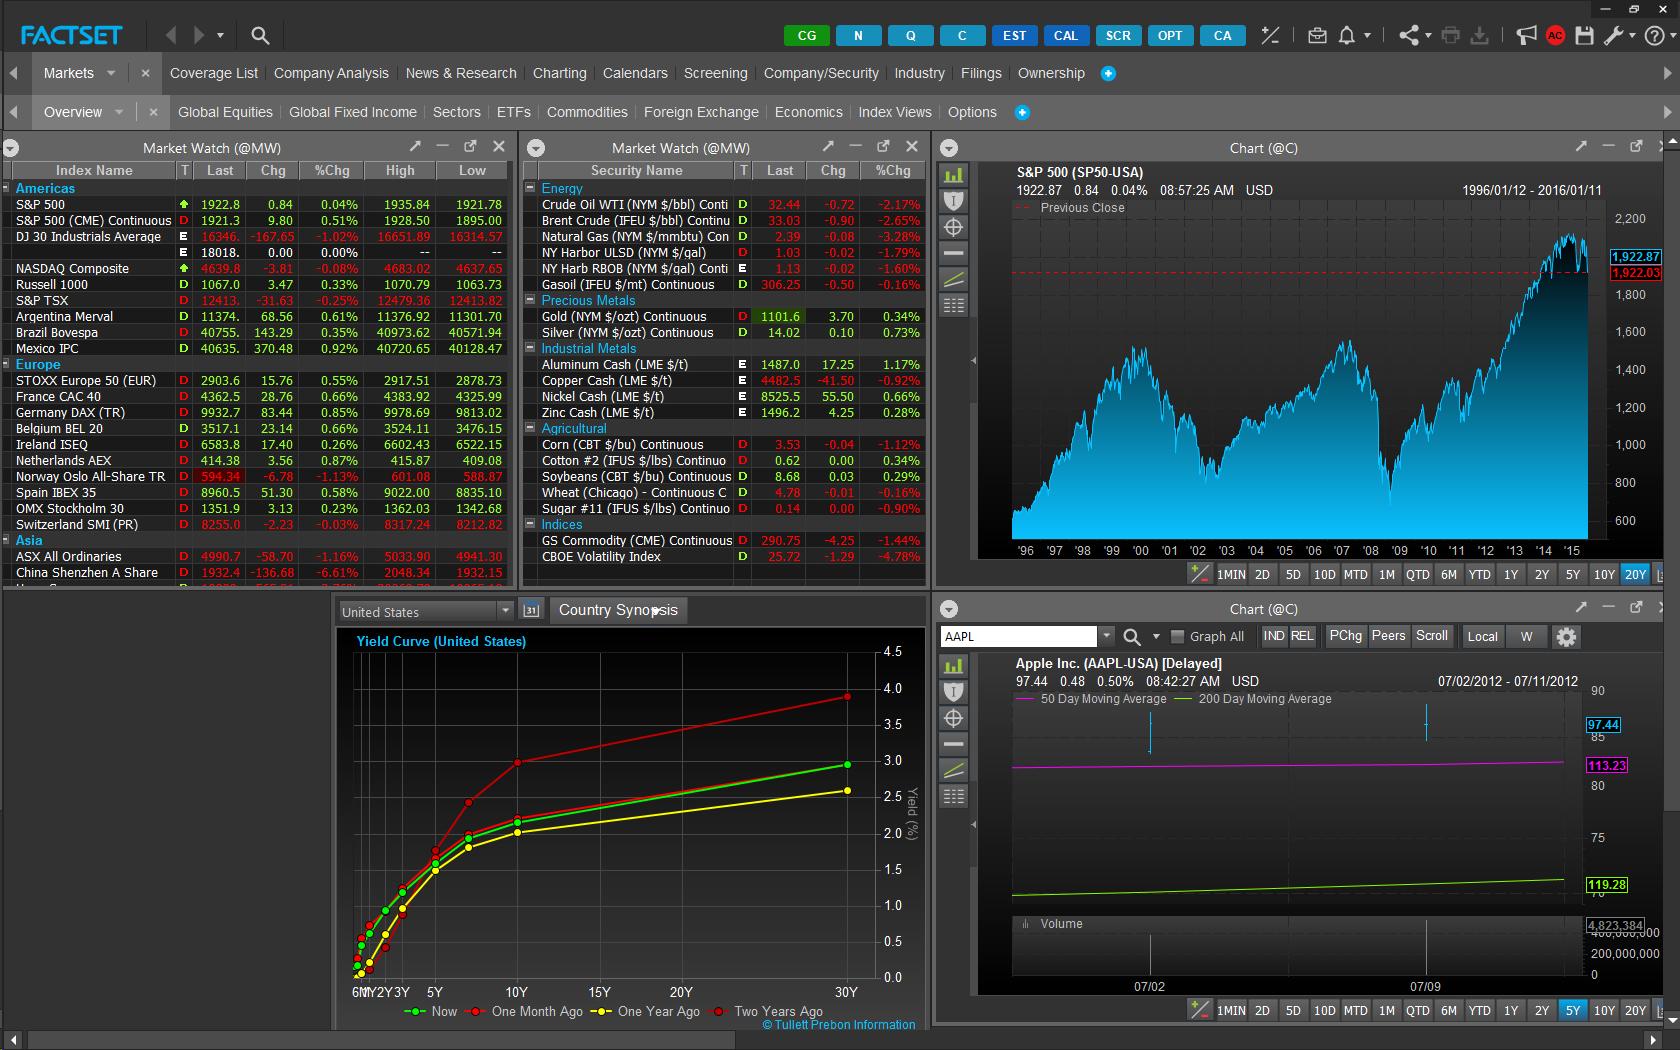Click the search magnifier in top bar
The image size is (1680, 1050).
(x=260, y=35)
